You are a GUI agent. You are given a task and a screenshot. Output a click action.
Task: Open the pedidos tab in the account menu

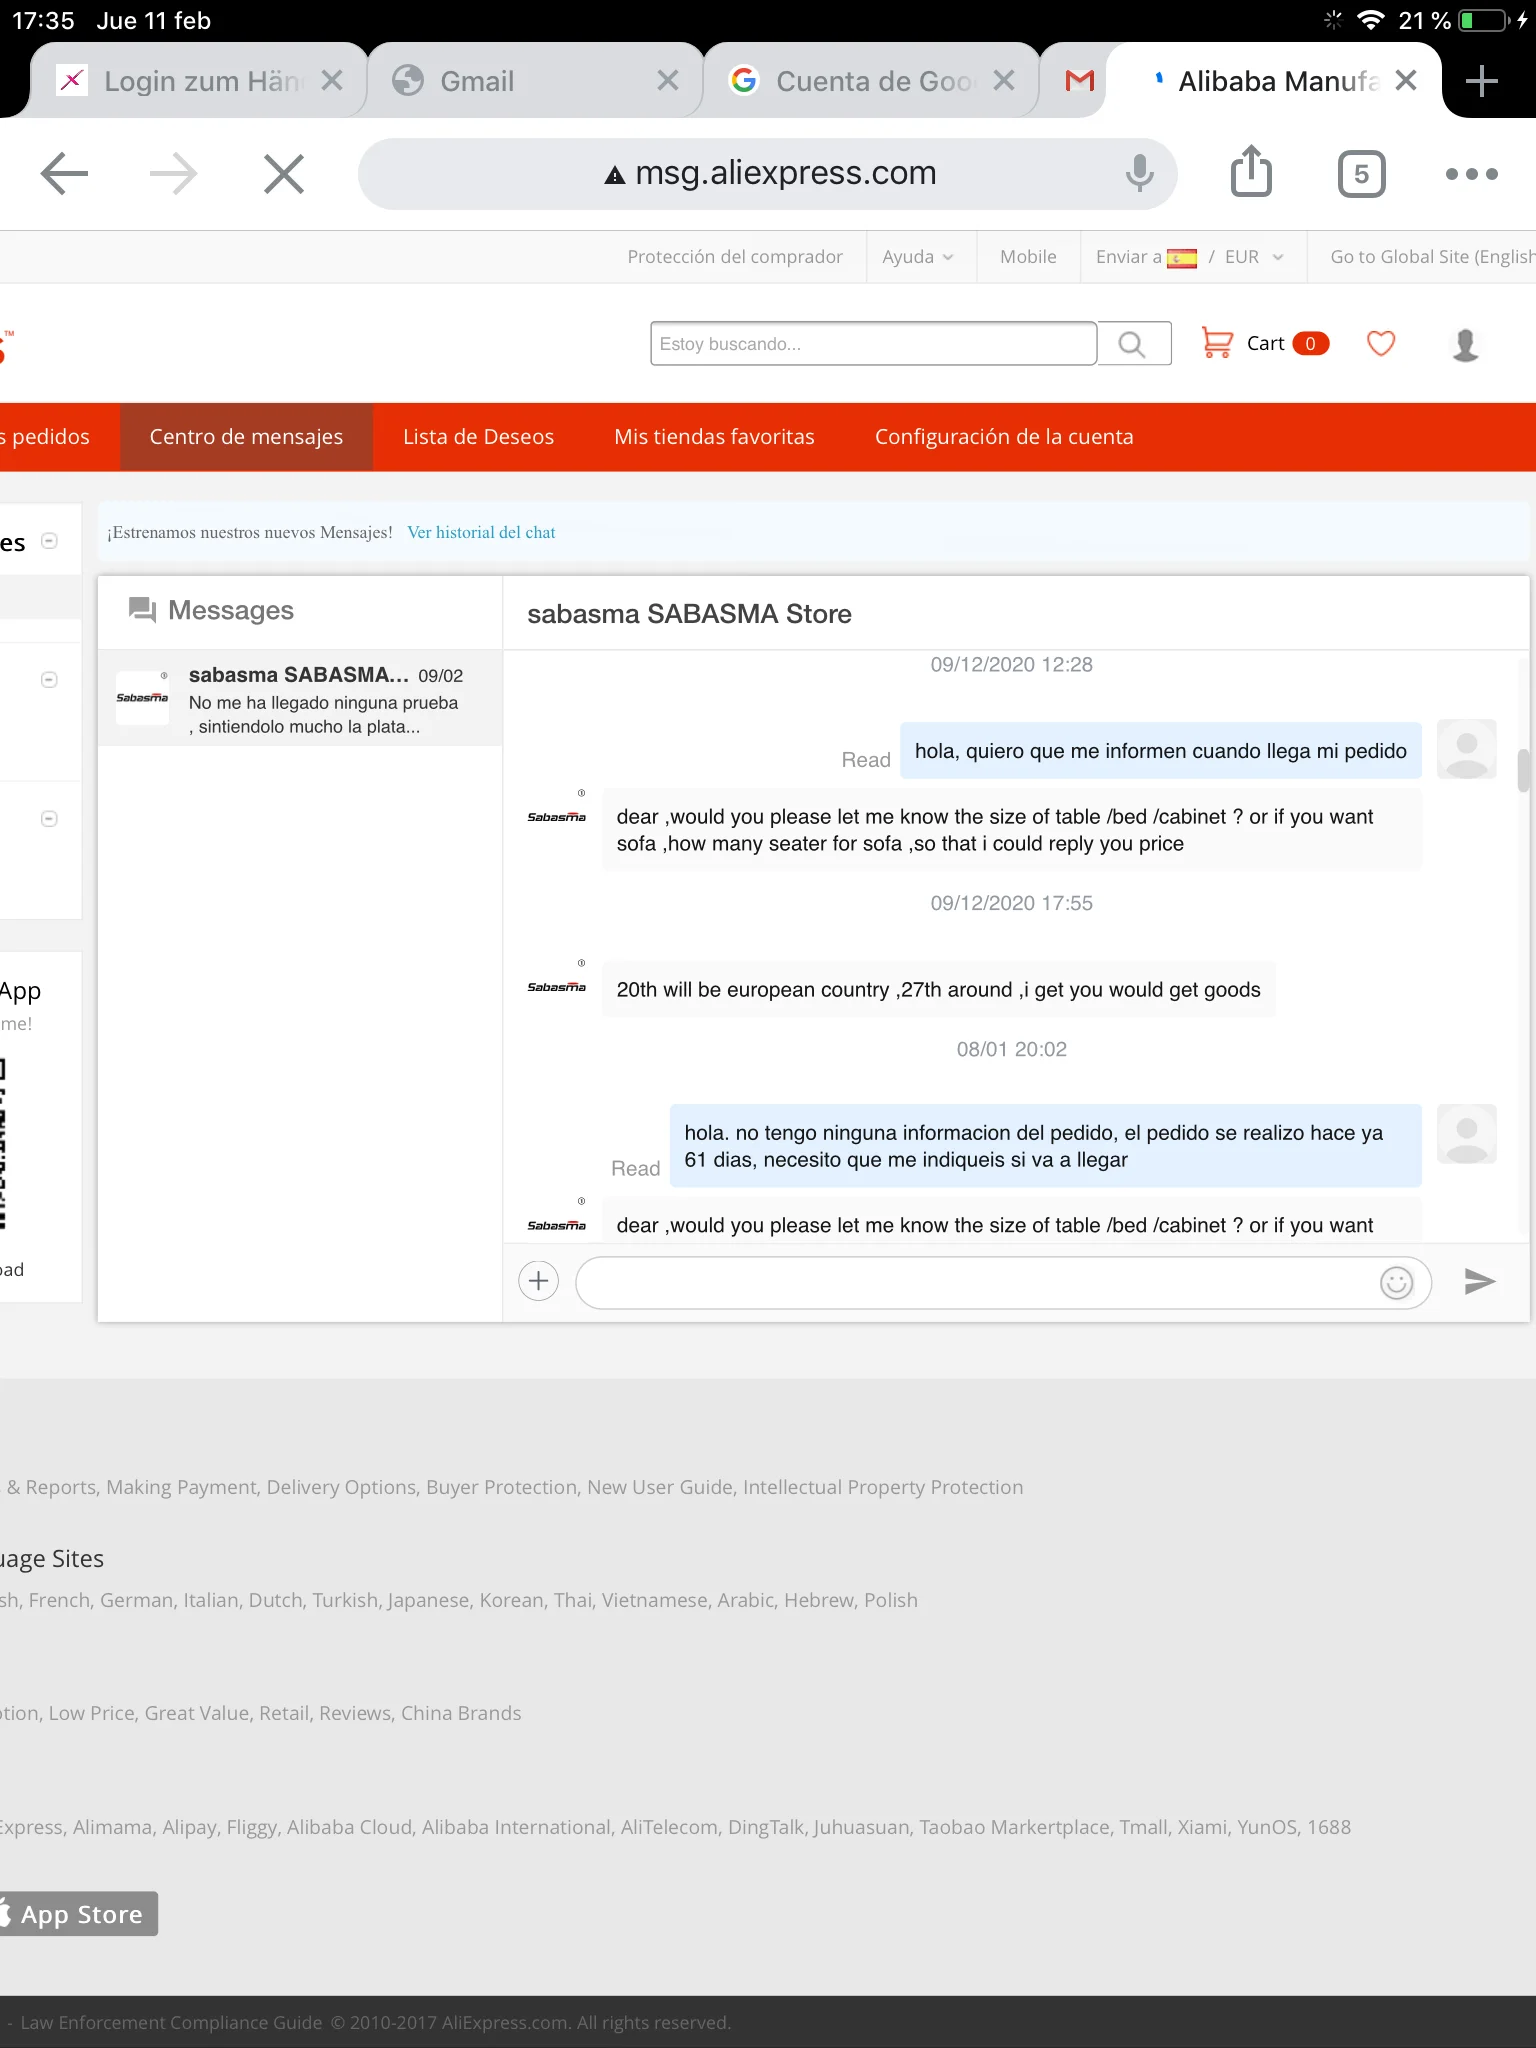click(45, 437)
